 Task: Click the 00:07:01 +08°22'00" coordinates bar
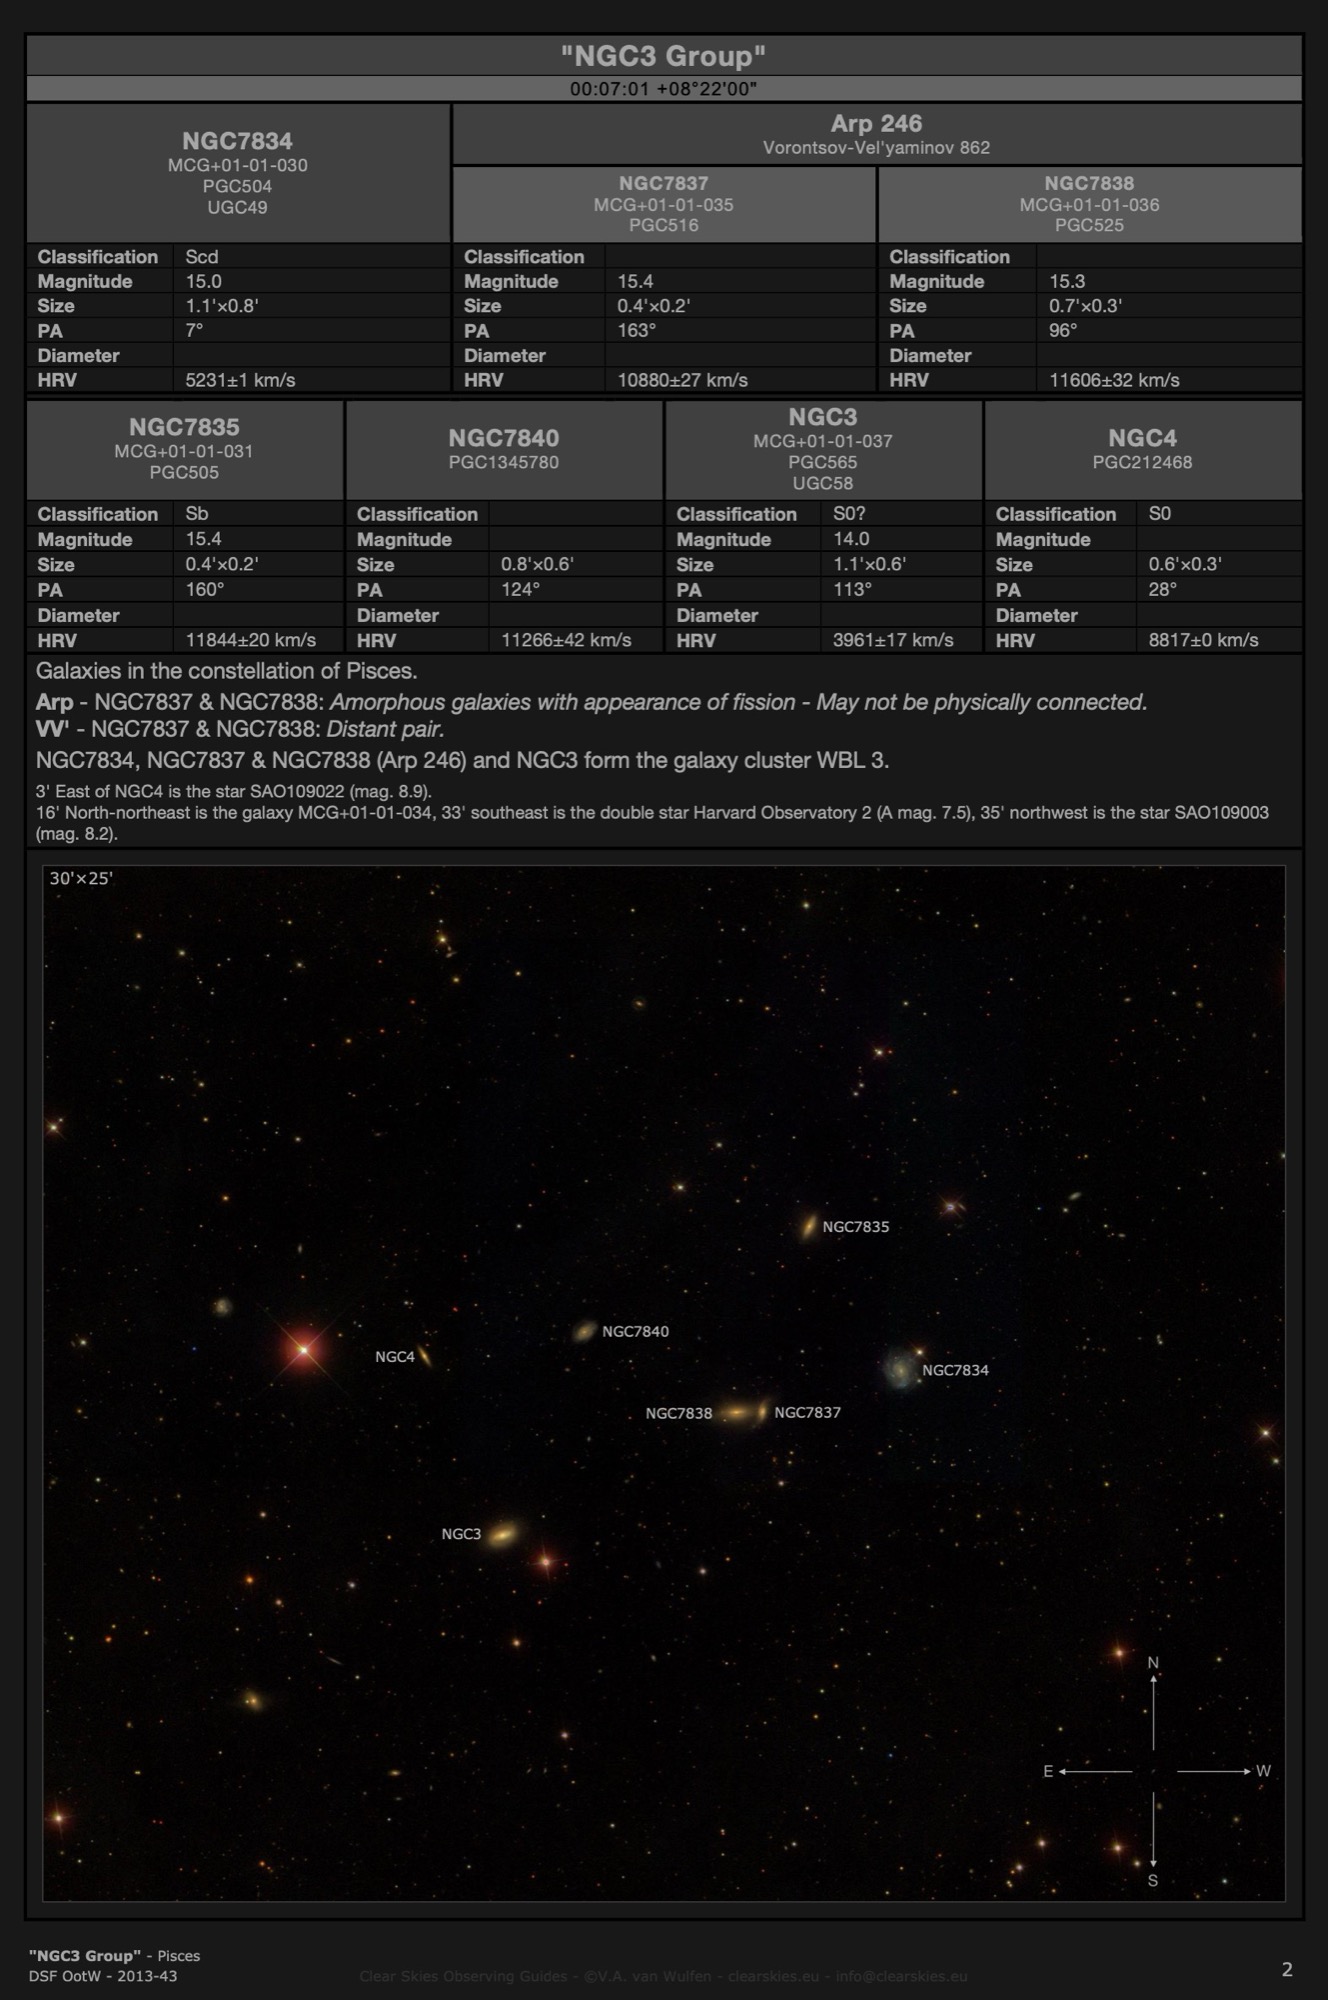pos(664,89)
